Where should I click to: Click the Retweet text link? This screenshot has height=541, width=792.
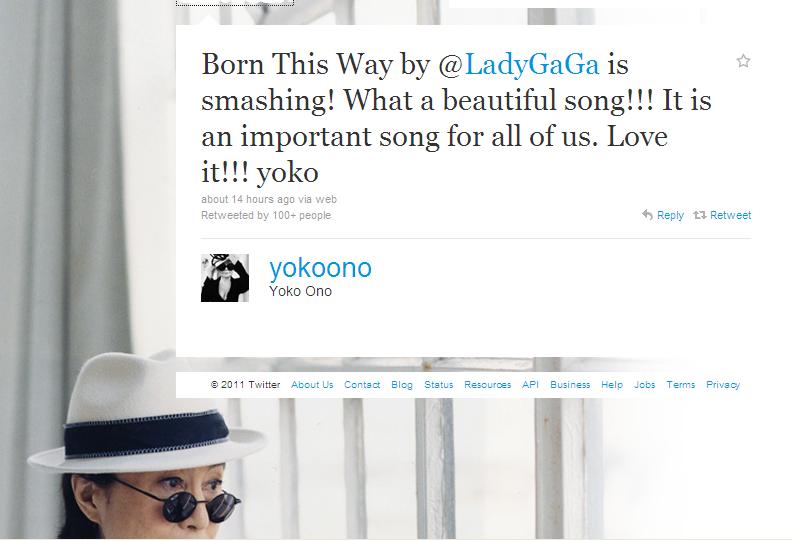(x=730, y=215)
